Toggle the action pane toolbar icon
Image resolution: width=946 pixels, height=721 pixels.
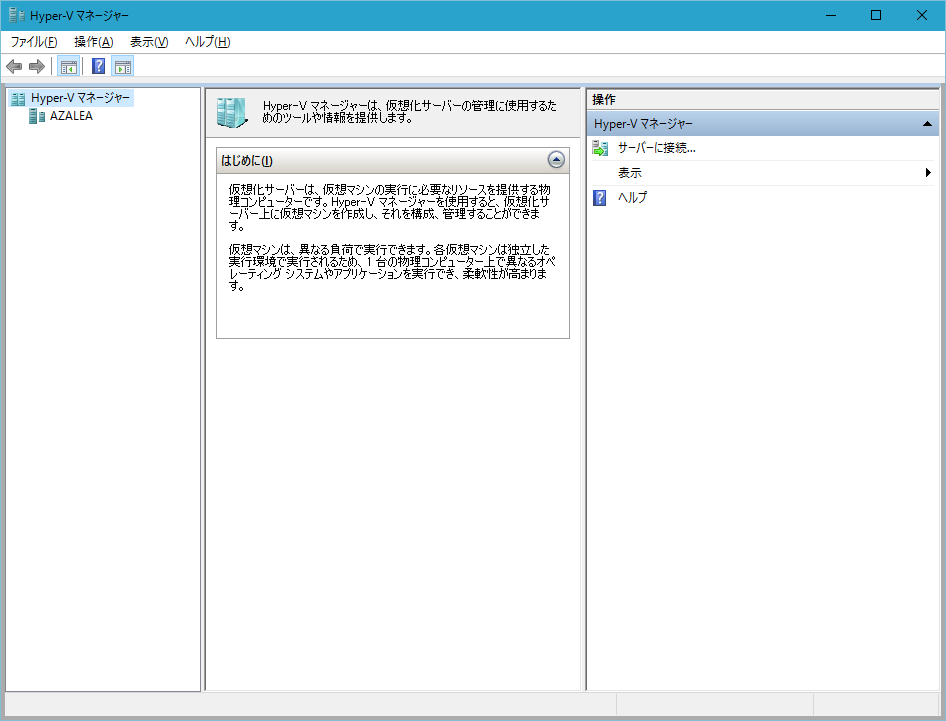pyautogui.click(x=122, y=66)
